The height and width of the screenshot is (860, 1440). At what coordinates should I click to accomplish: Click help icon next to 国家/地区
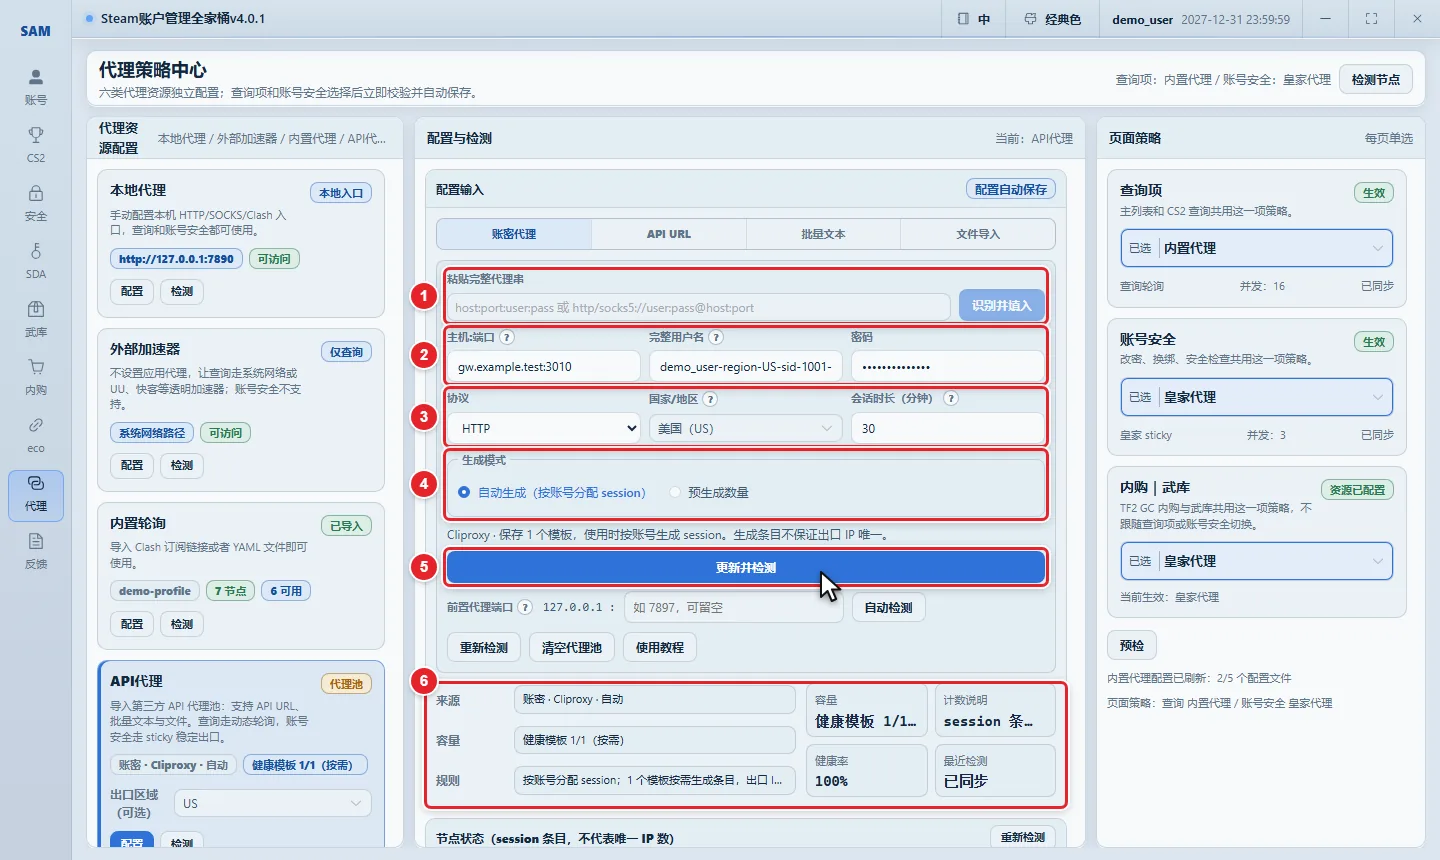(710, 399)
